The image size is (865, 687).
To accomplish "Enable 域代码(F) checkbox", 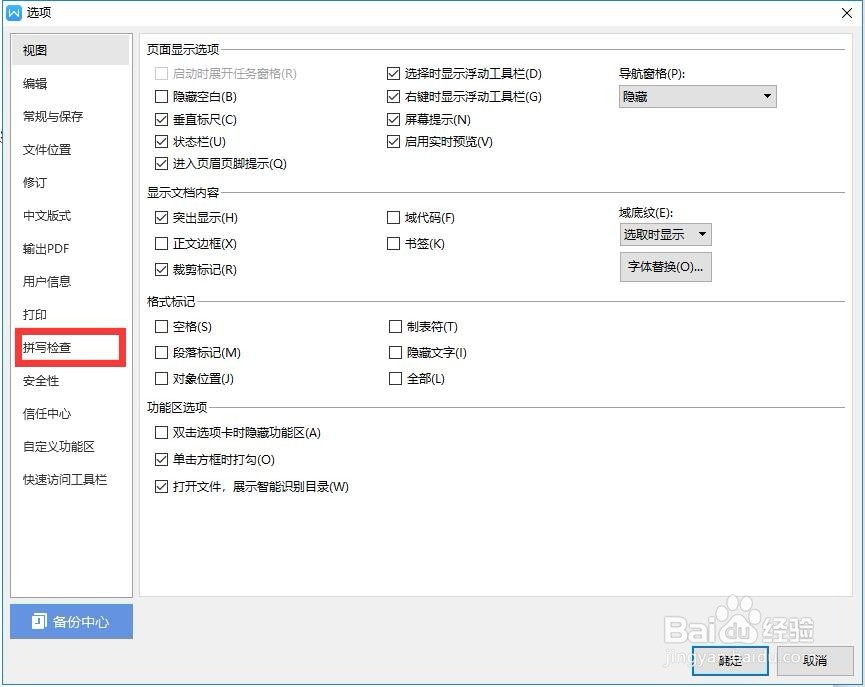I will (393, 217).
